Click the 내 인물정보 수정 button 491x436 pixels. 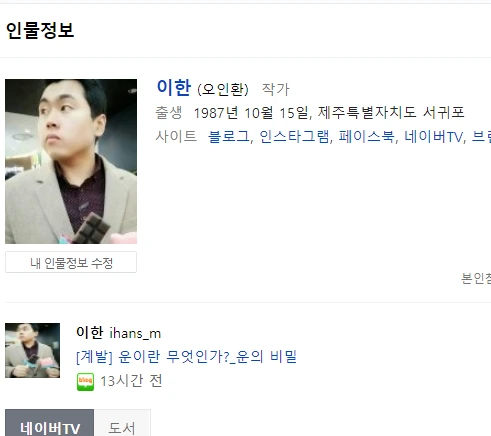point(71,262)
